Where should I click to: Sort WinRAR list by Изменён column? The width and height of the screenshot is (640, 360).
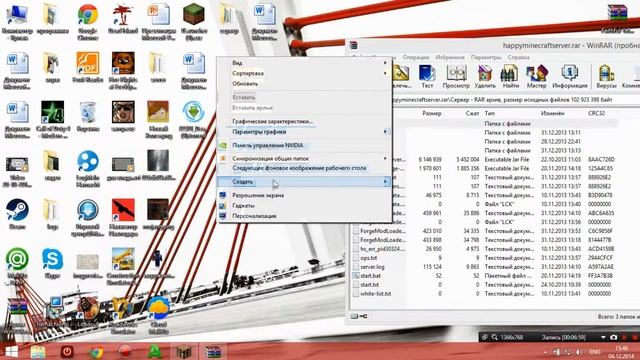tap(552, 113)
